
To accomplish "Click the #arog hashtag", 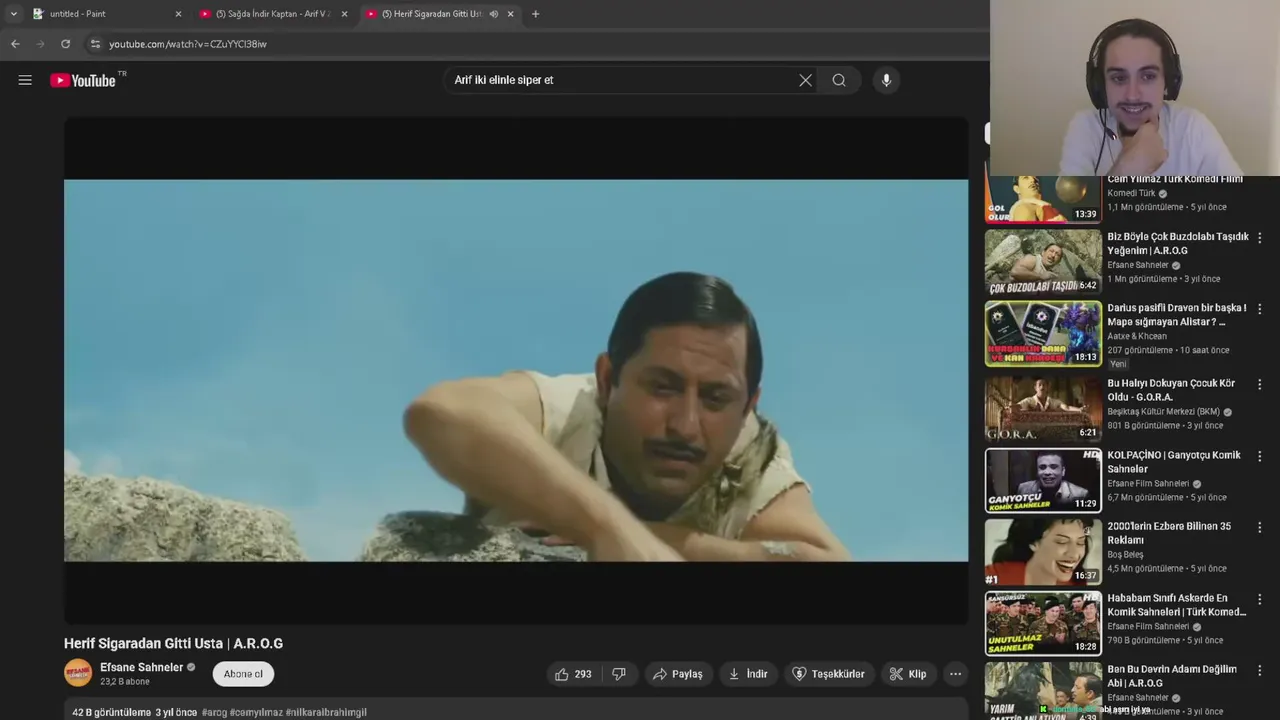I will [214, 712].
